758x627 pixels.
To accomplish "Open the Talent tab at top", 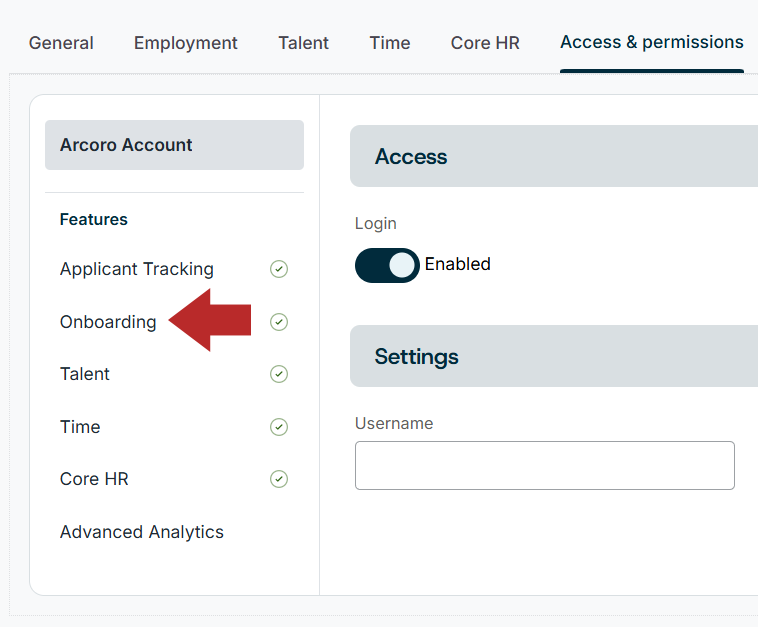I will [303, 43].
